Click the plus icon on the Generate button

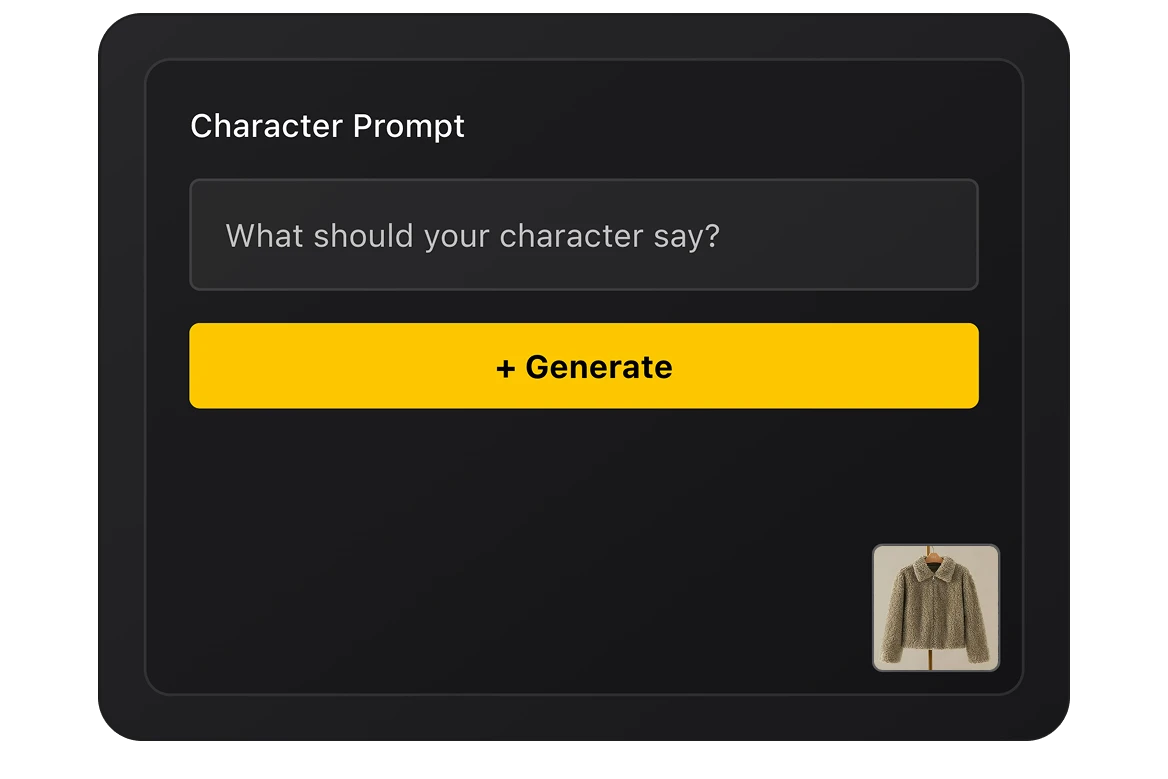point(506,368)
